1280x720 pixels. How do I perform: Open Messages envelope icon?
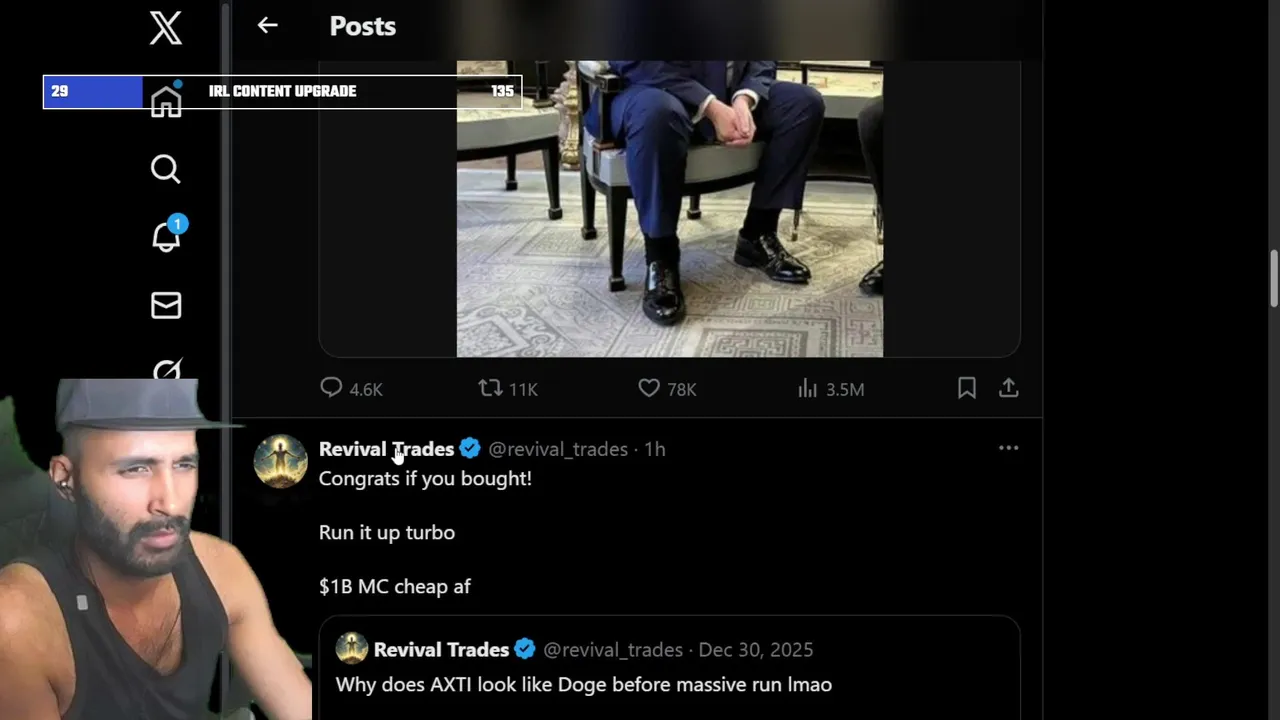(x=166, y=305)
